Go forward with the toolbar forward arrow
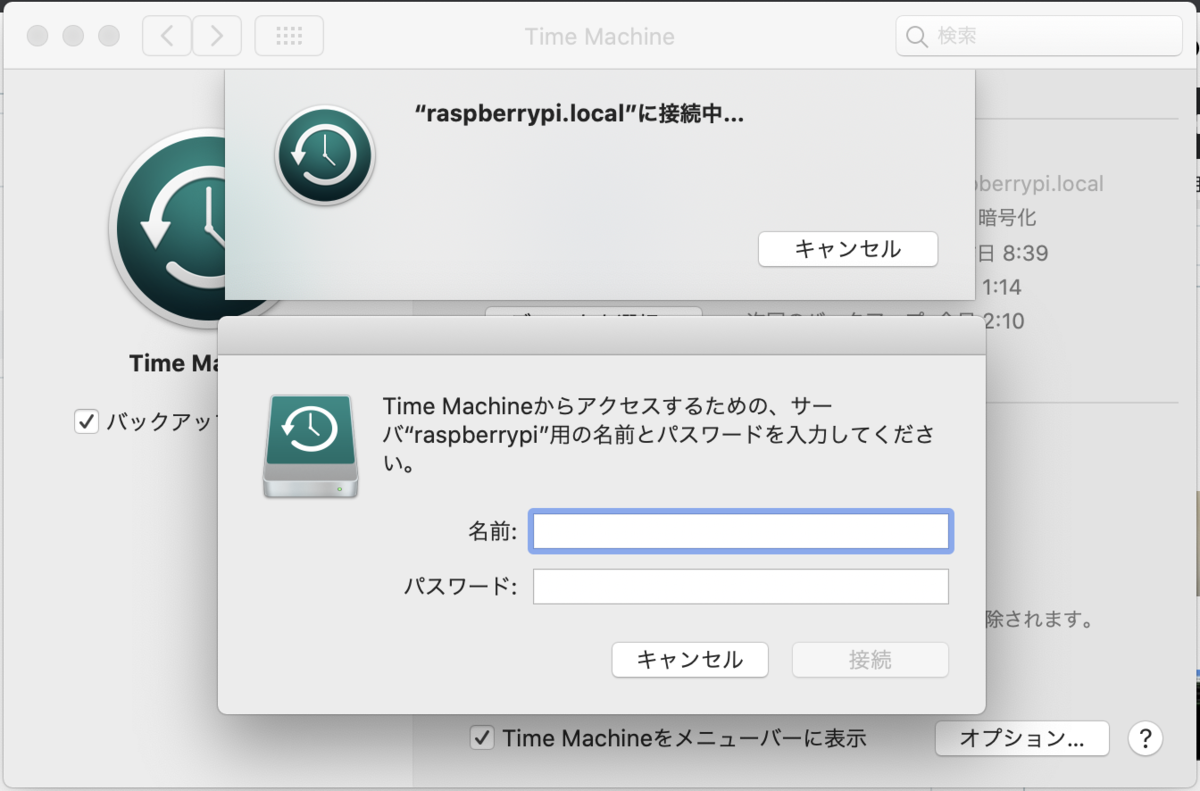This screenshot has height=791, width=1200. point(215,36)
